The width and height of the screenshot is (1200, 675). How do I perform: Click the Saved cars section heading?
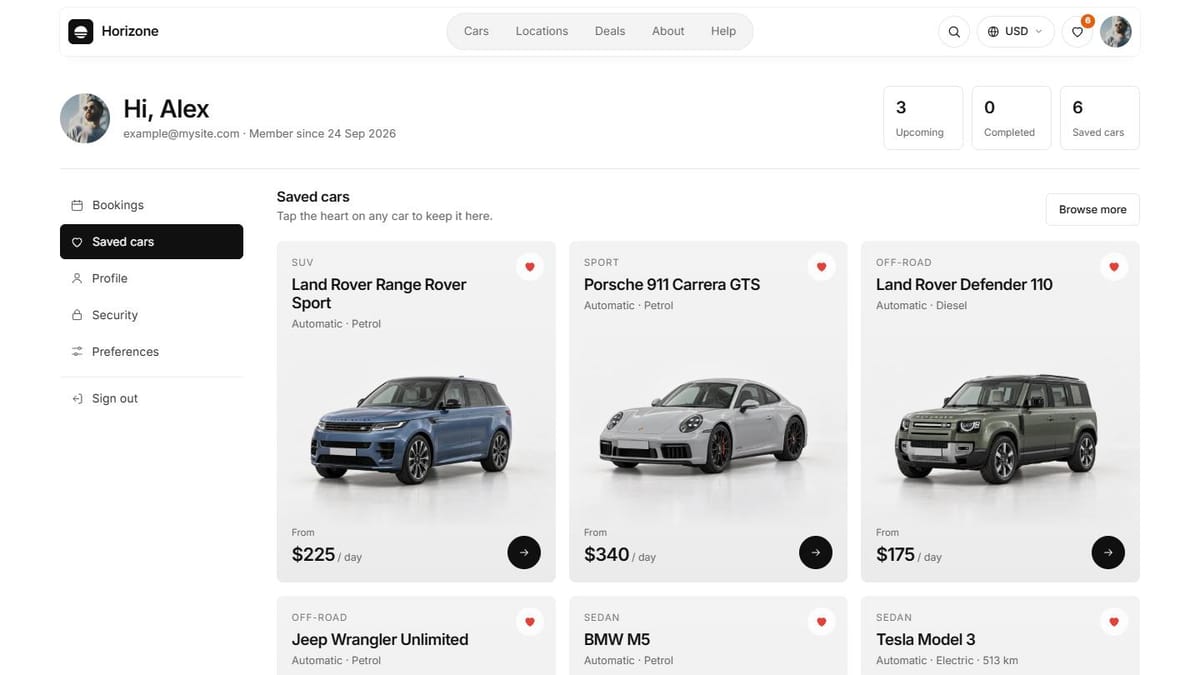tap(313, 197)
